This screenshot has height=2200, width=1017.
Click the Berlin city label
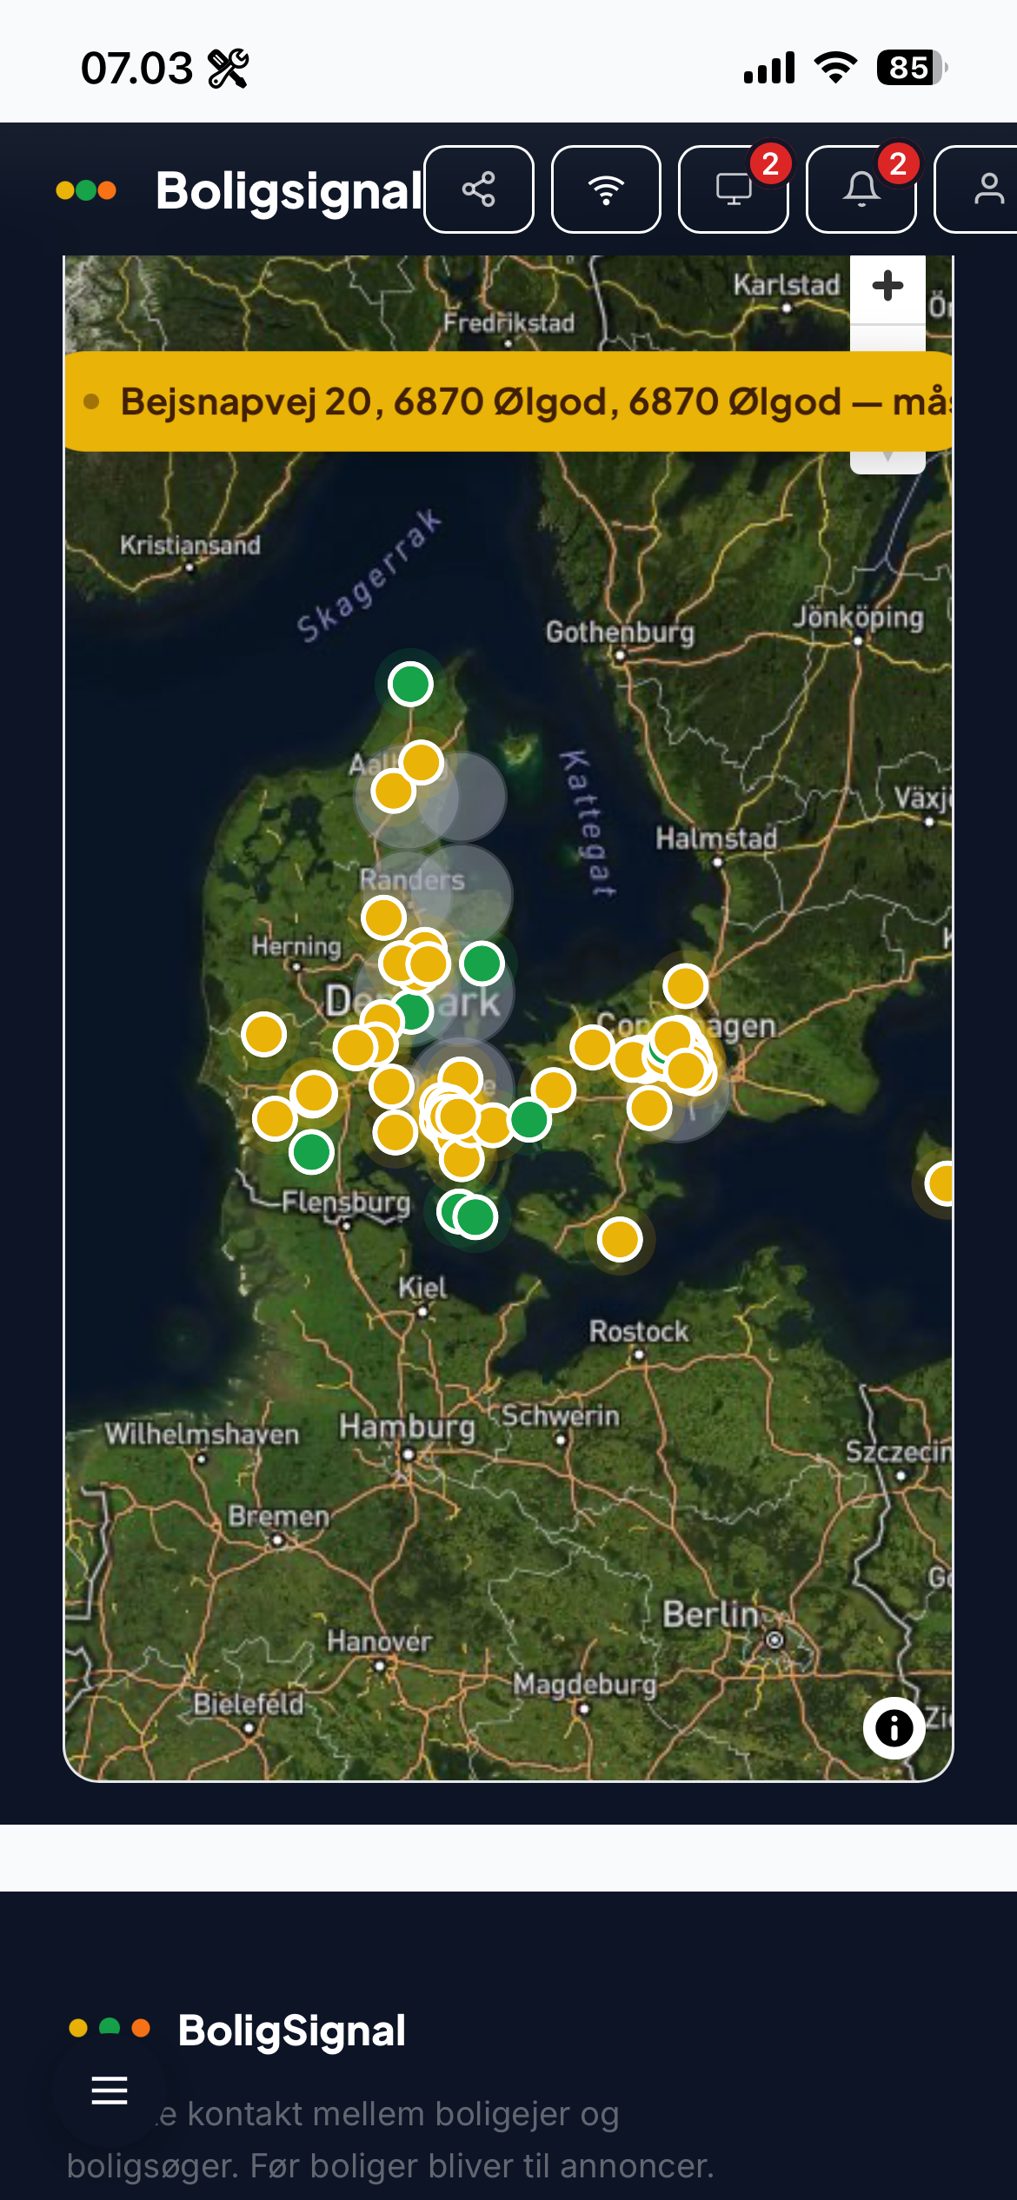(710, 1613)
